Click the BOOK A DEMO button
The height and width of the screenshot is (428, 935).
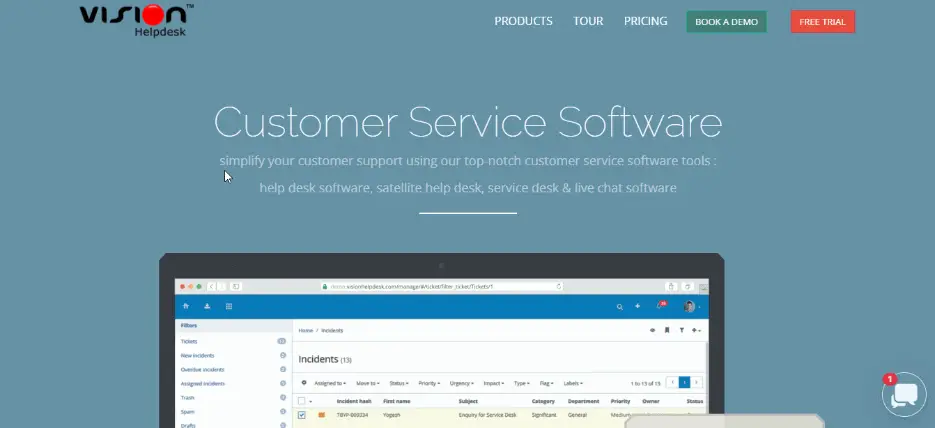726,21
